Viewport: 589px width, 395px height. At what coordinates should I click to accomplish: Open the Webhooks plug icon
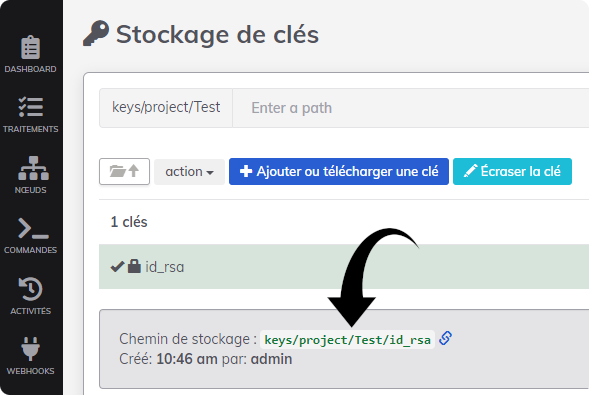[30, 349]
